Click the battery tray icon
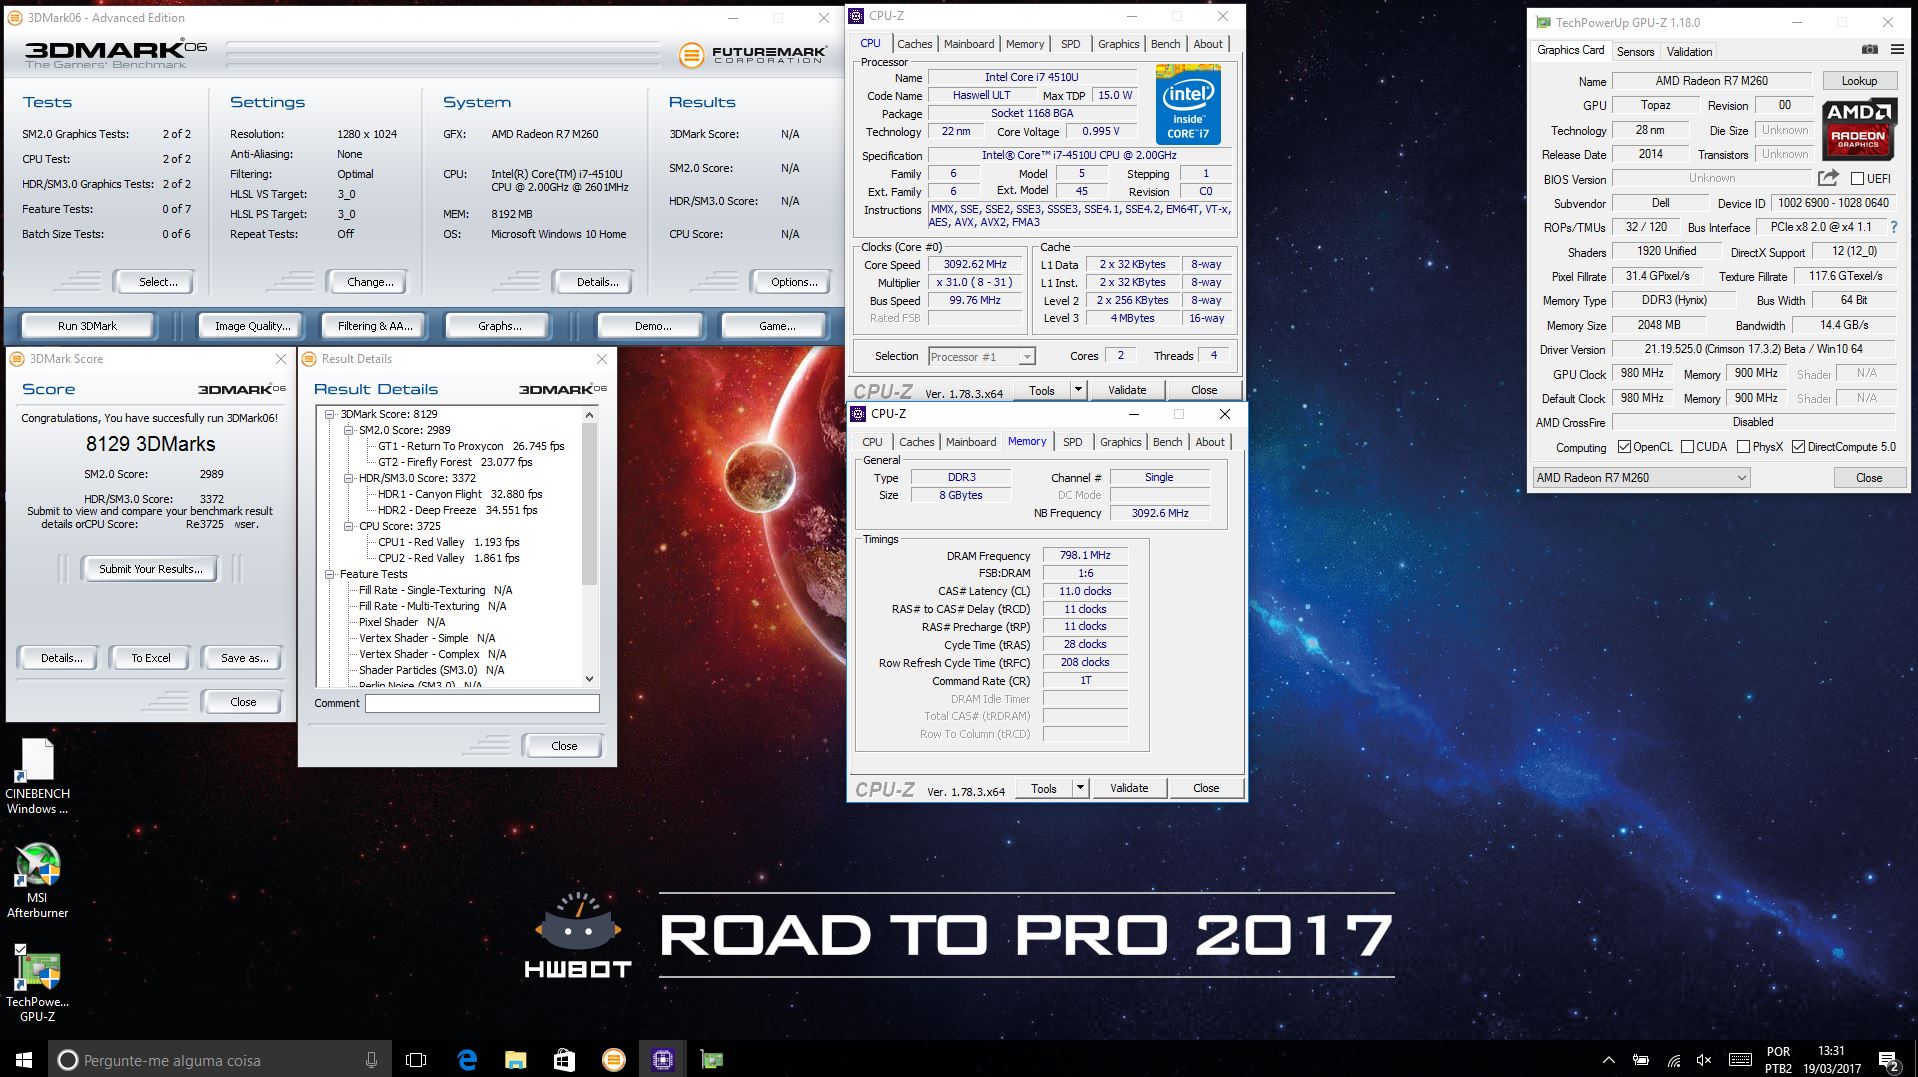1918x1077 pixels. pos(1641,1060)
